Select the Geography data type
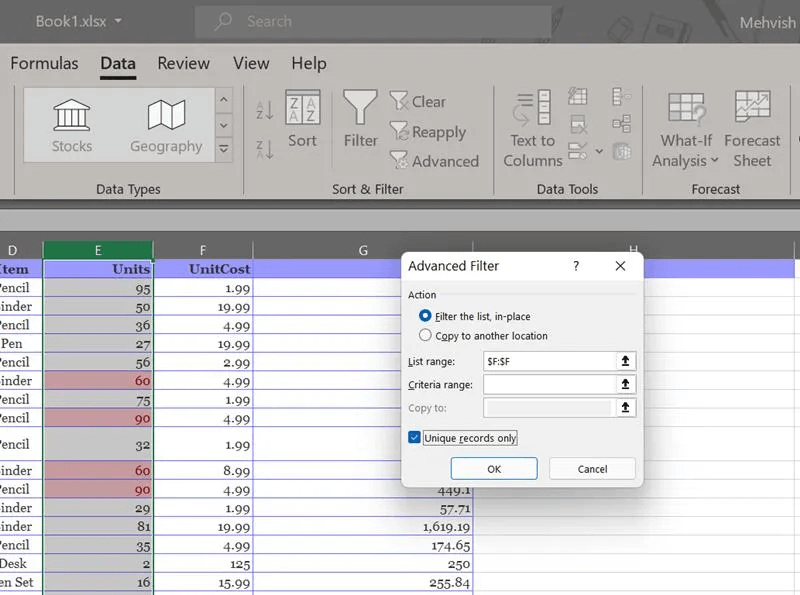The width and height of the screenshot is (800, 595). [x=166, y=125]
